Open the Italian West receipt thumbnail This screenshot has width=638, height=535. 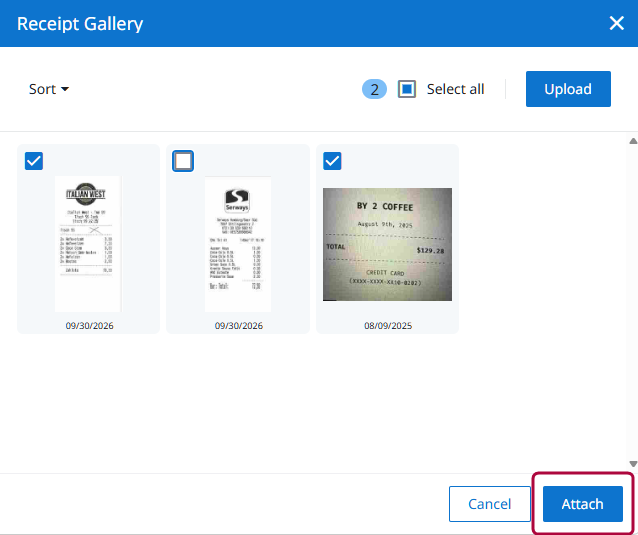point(87,244)
